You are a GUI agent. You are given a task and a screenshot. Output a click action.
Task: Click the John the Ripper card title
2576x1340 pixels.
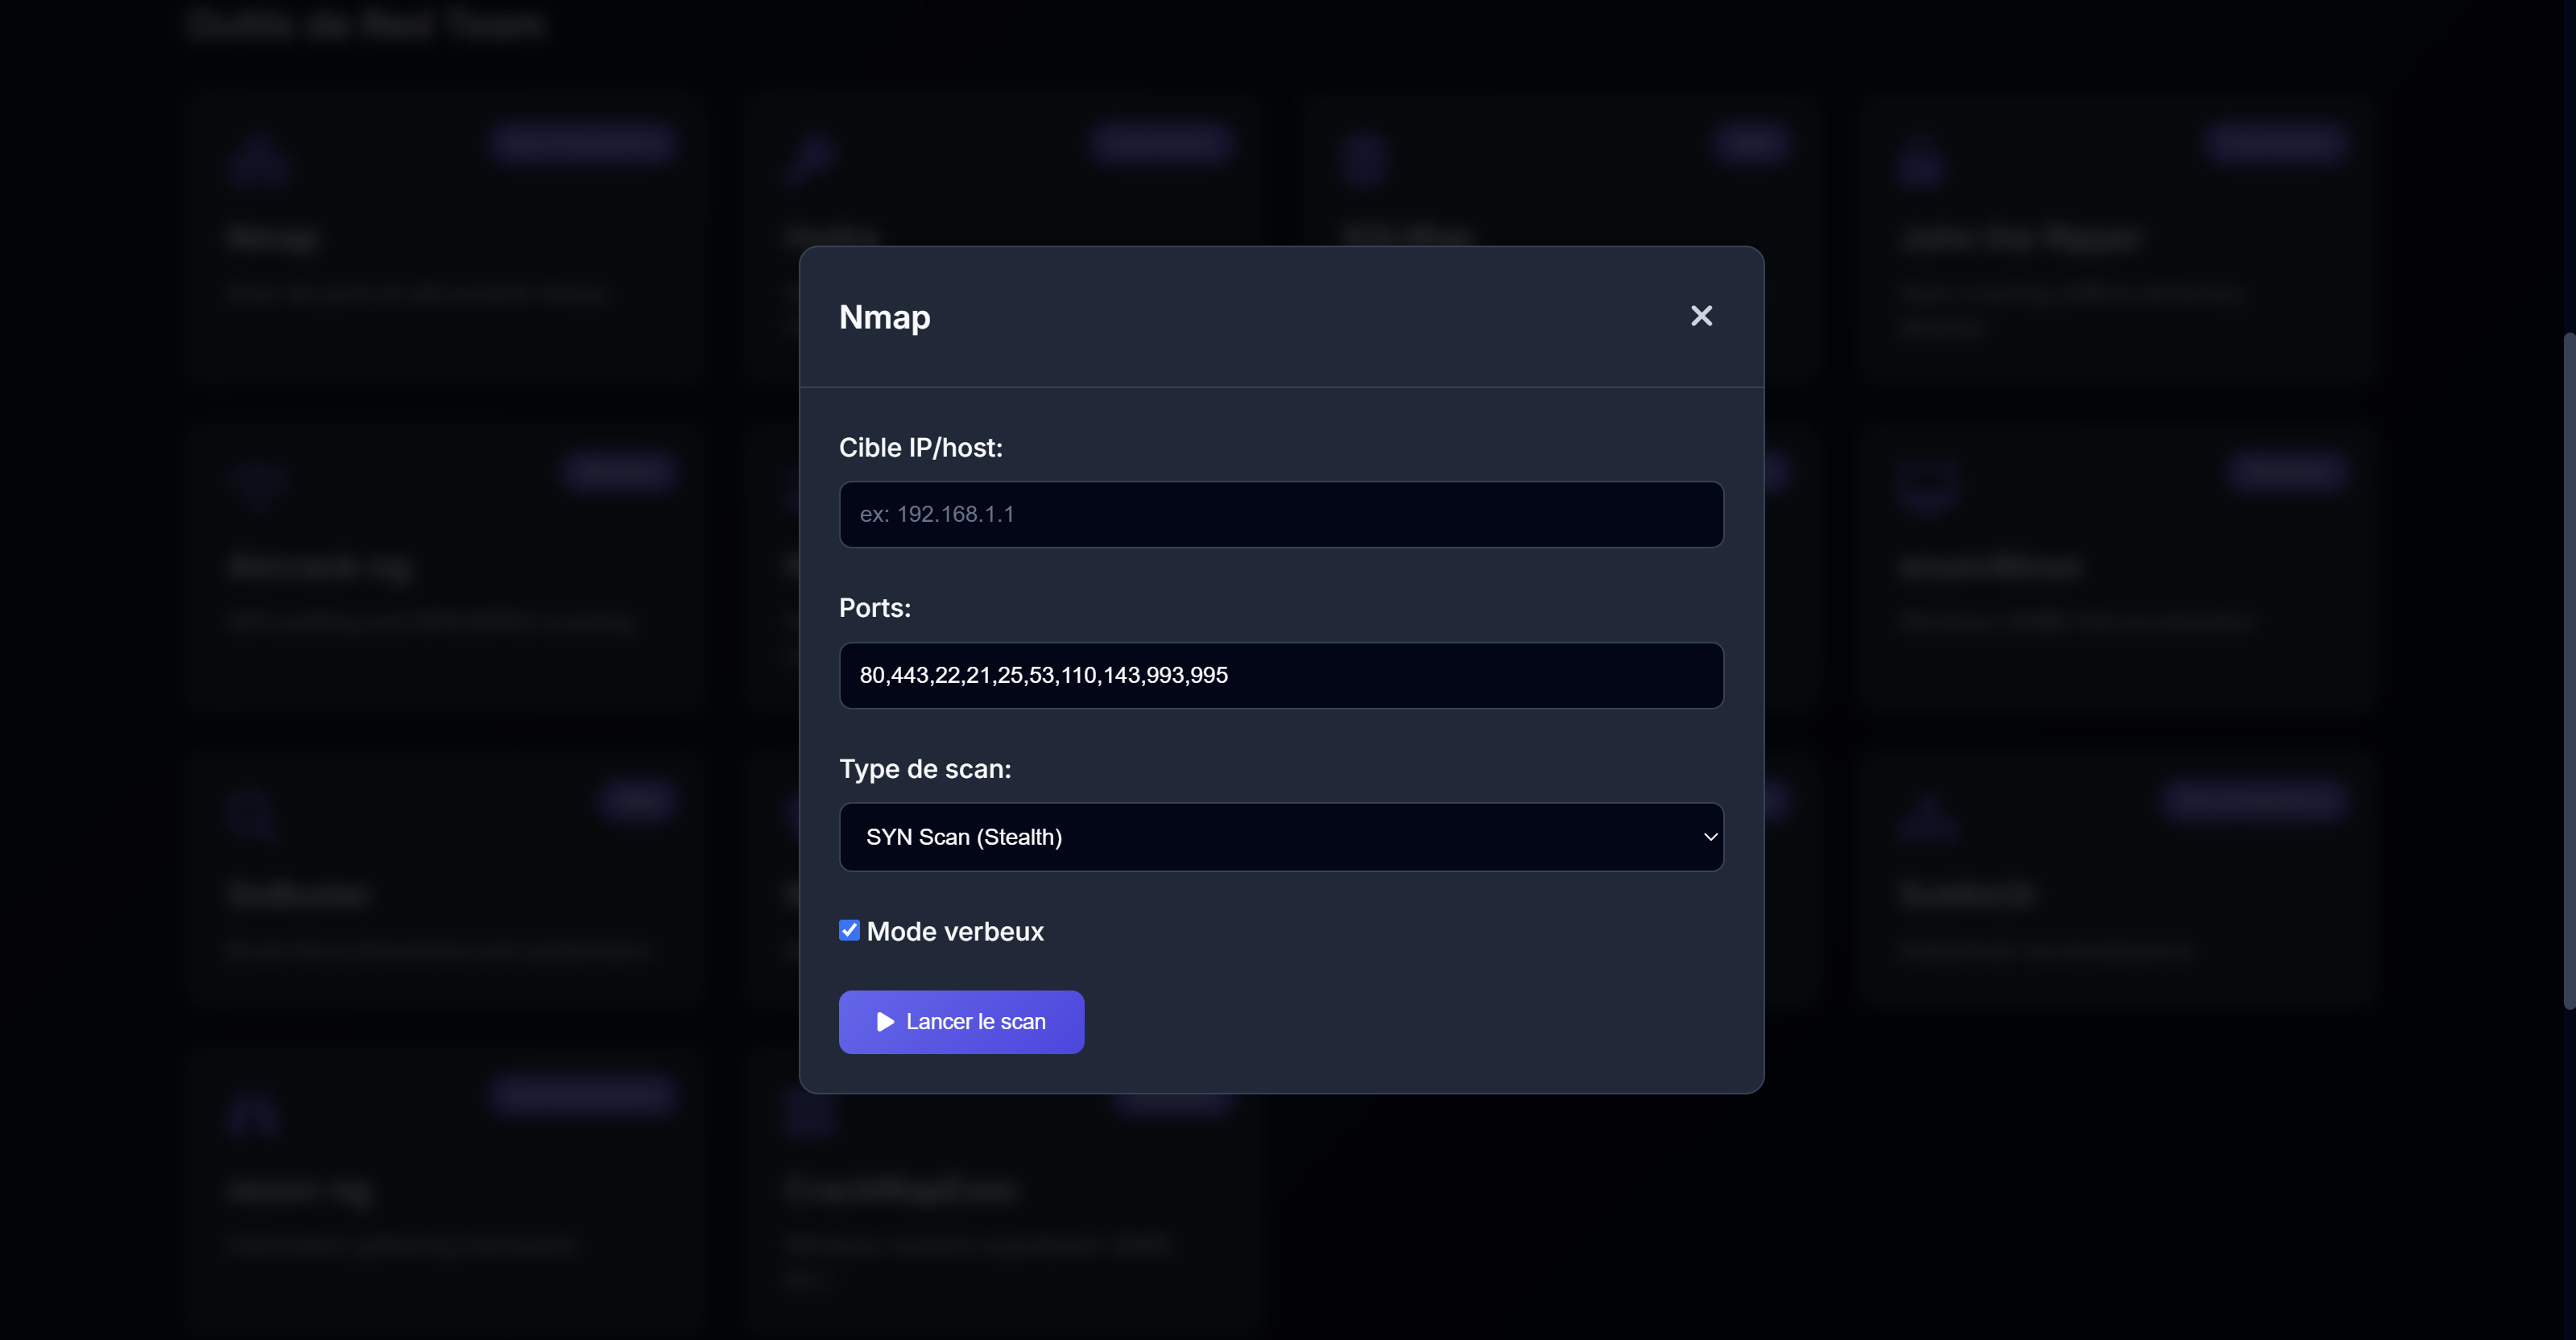tap(2020, 238)
